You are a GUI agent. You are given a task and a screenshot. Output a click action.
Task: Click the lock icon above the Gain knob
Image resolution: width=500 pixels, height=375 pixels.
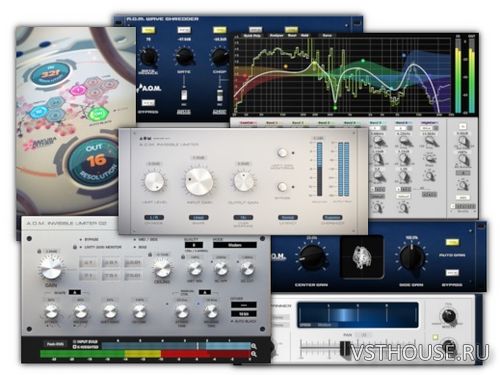[x=39, y=251]
